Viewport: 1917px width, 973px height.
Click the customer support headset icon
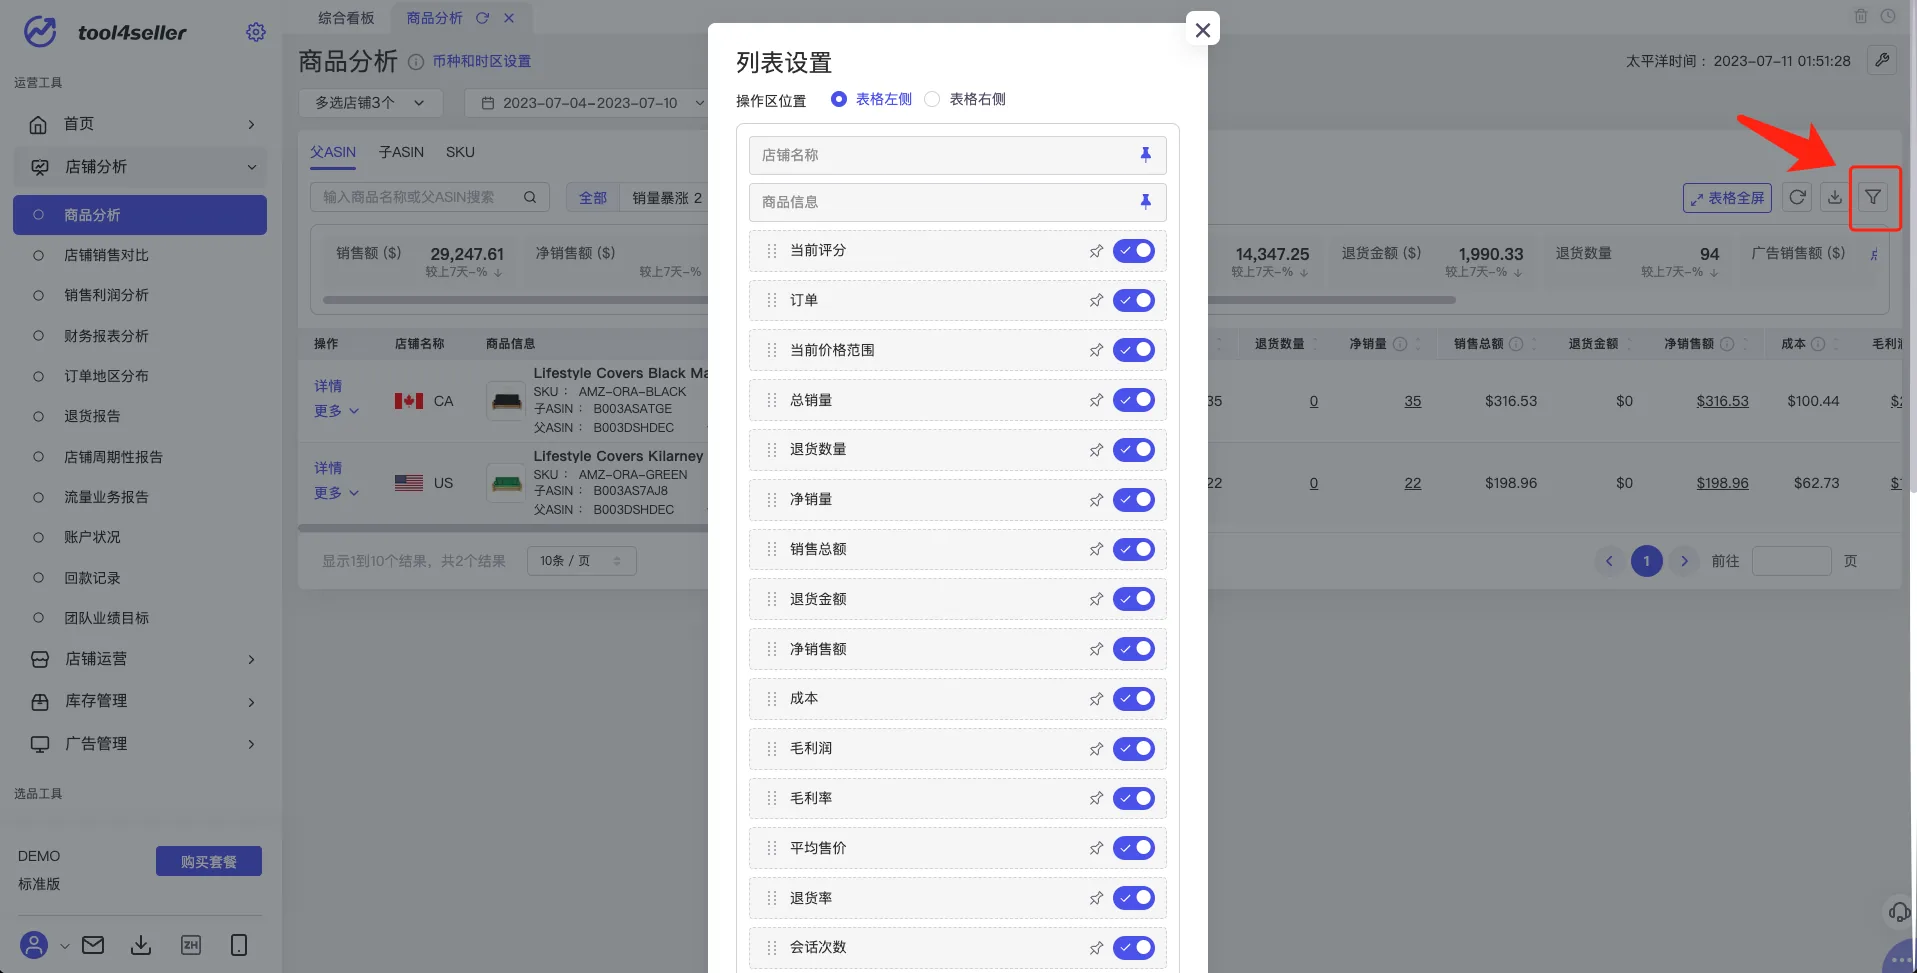point(1898,911)
